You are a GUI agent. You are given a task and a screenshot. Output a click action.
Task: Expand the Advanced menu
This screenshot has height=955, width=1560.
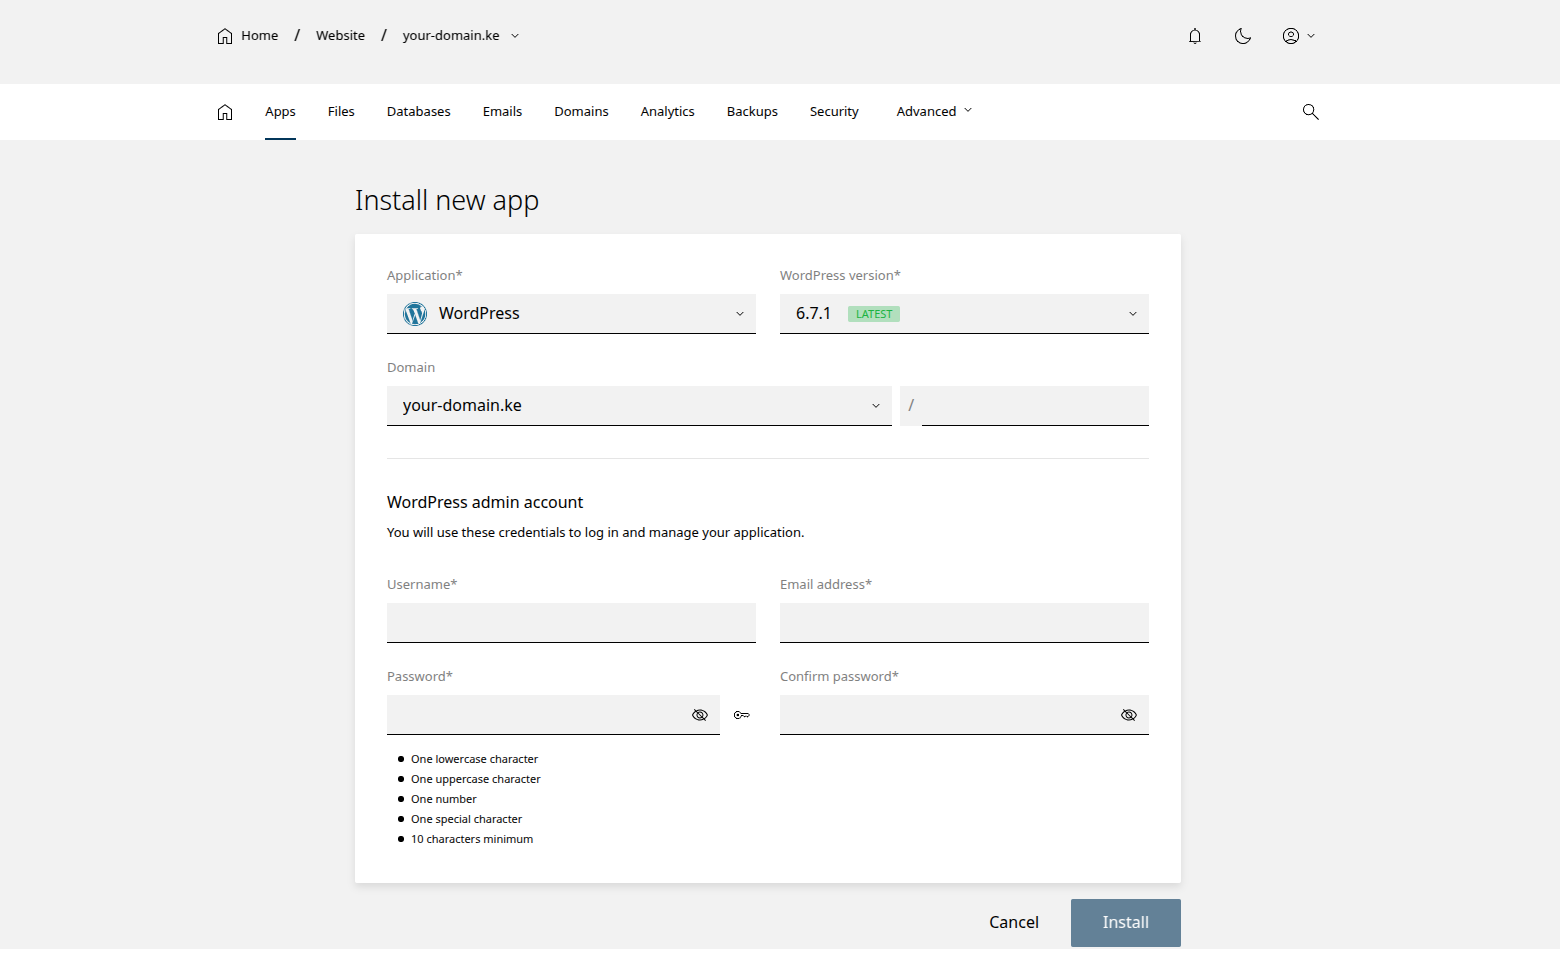pos(933,112)
